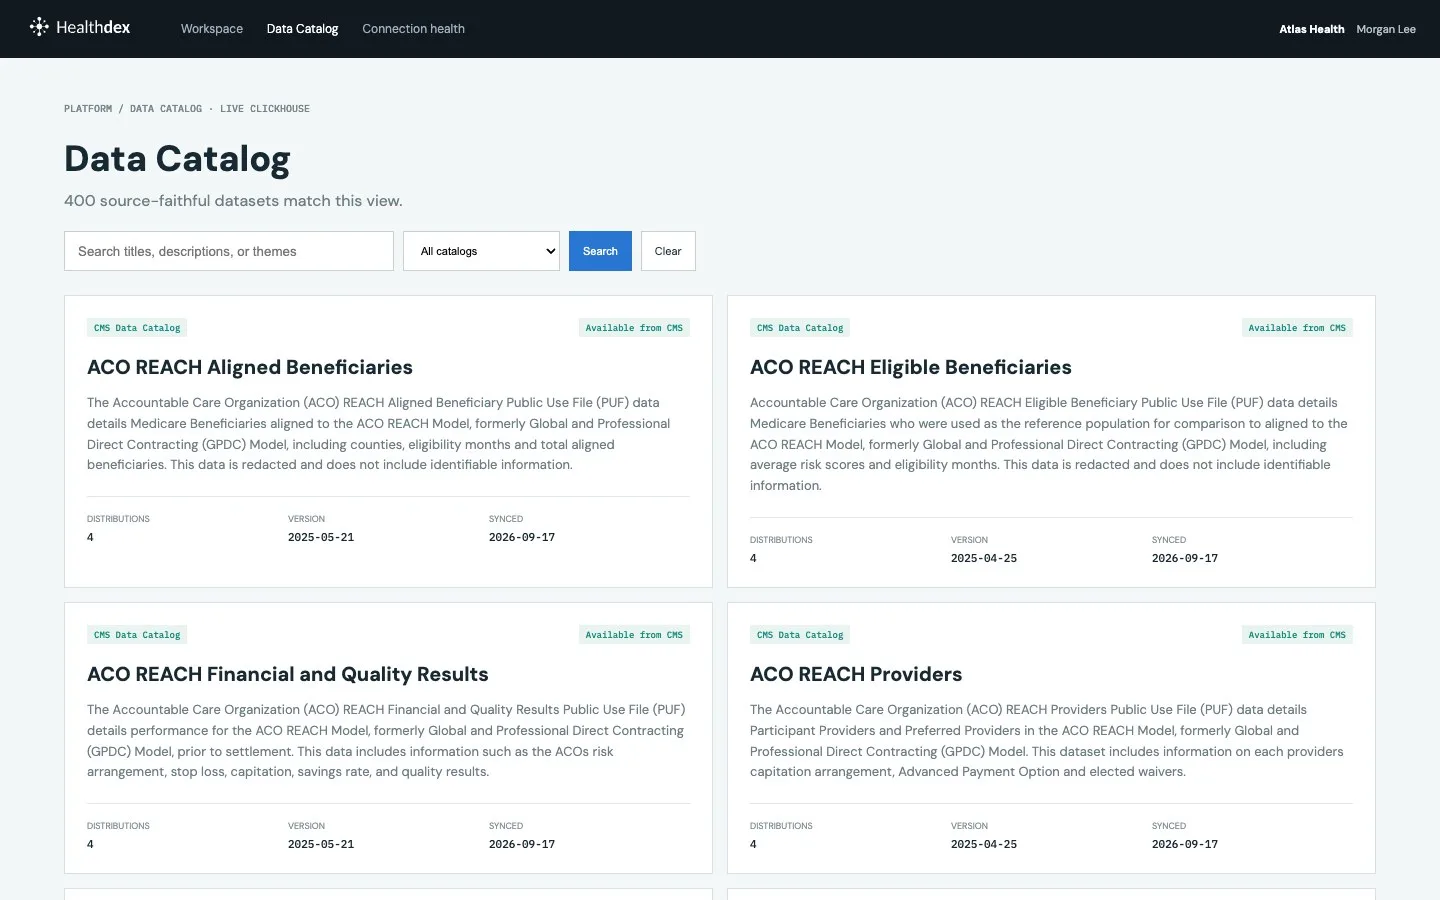Click the blue Search button

600,251
